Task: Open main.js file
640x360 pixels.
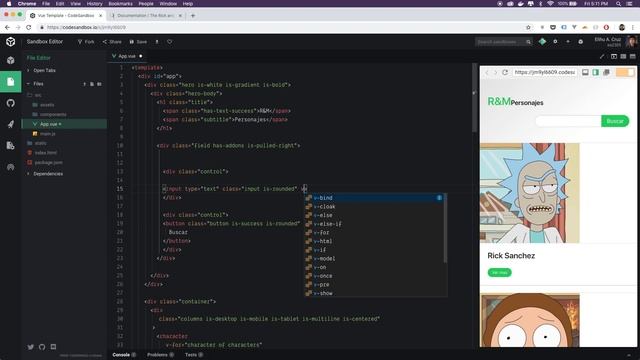Action: tap(64, 133)
